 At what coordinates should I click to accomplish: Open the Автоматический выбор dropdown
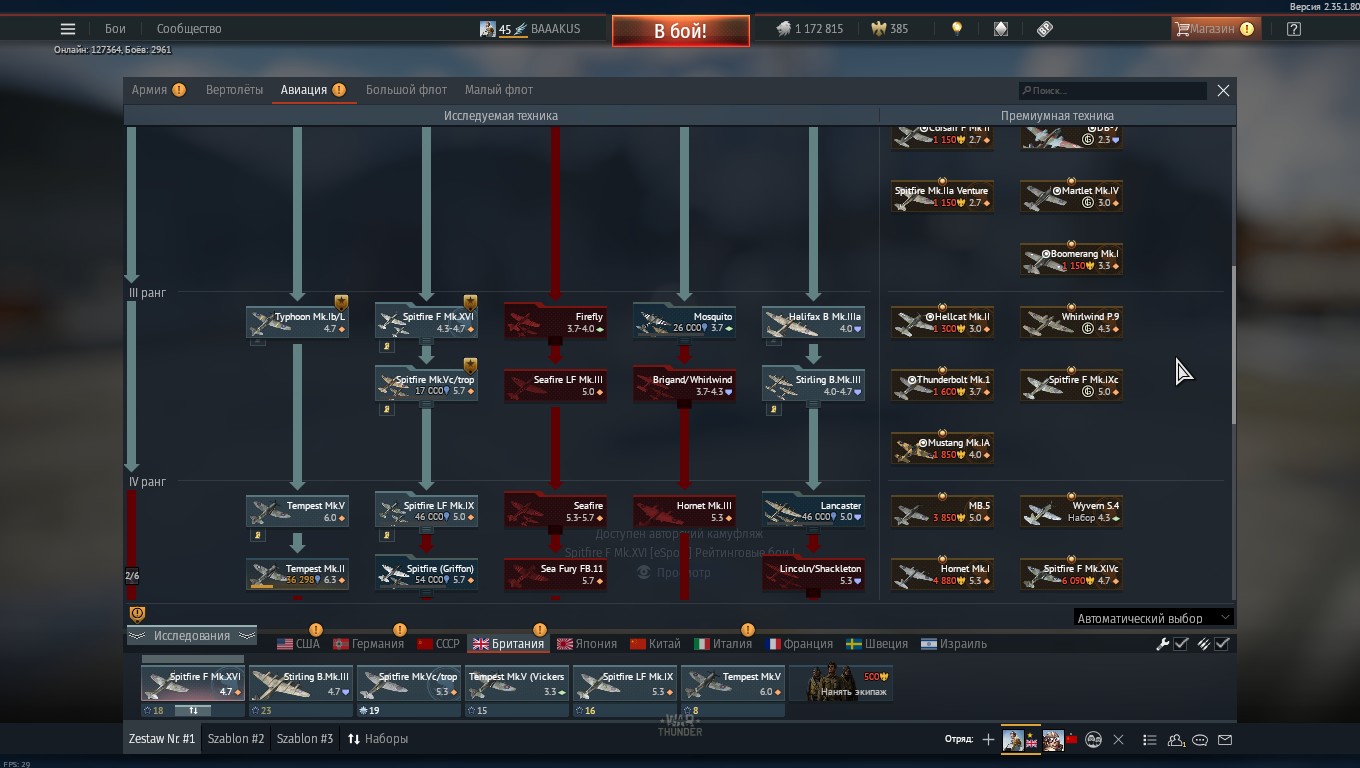point(1153,618)
